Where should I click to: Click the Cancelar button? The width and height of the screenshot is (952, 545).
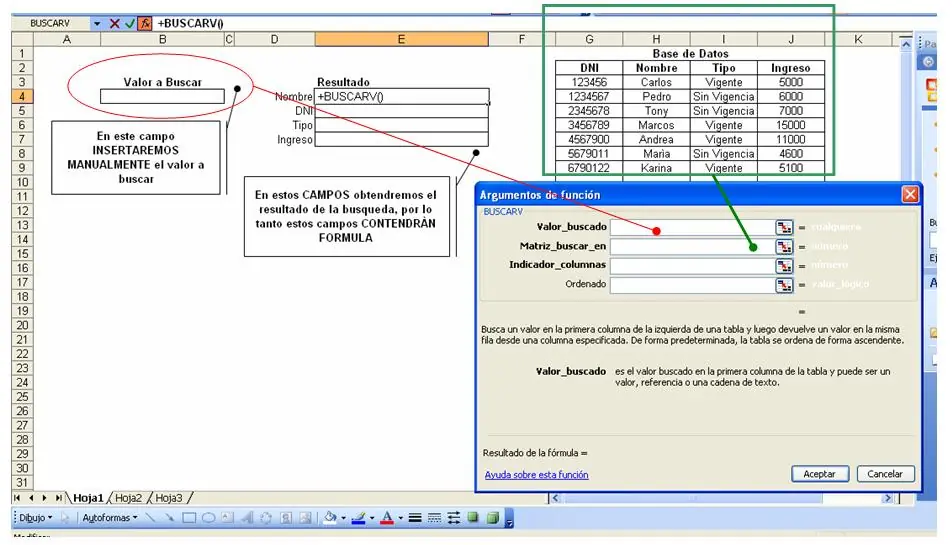(885, 474)
